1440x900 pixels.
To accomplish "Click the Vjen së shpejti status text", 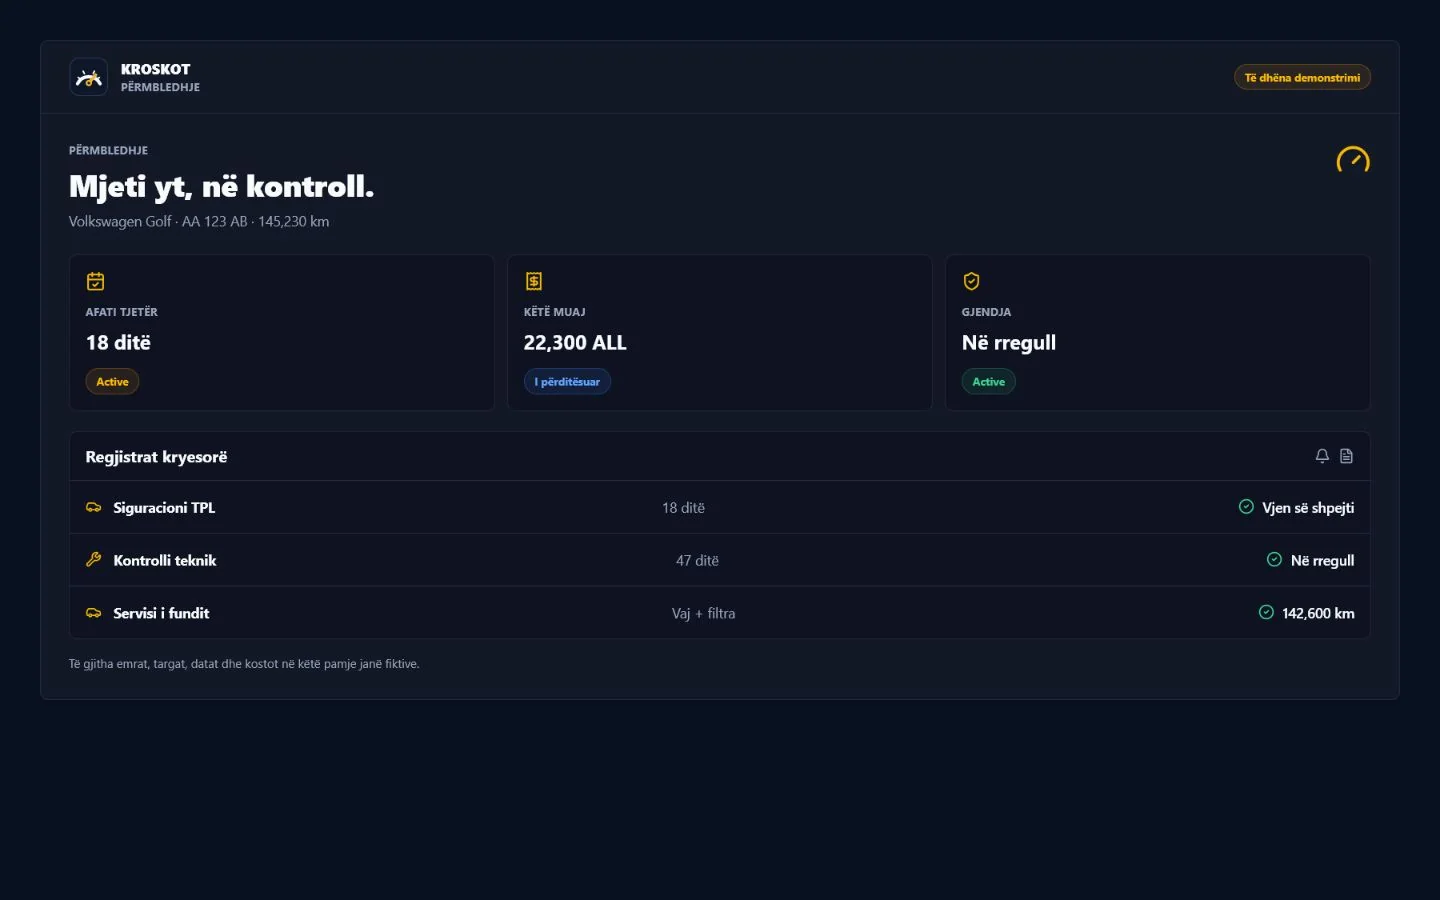I will pos(1308,508).
